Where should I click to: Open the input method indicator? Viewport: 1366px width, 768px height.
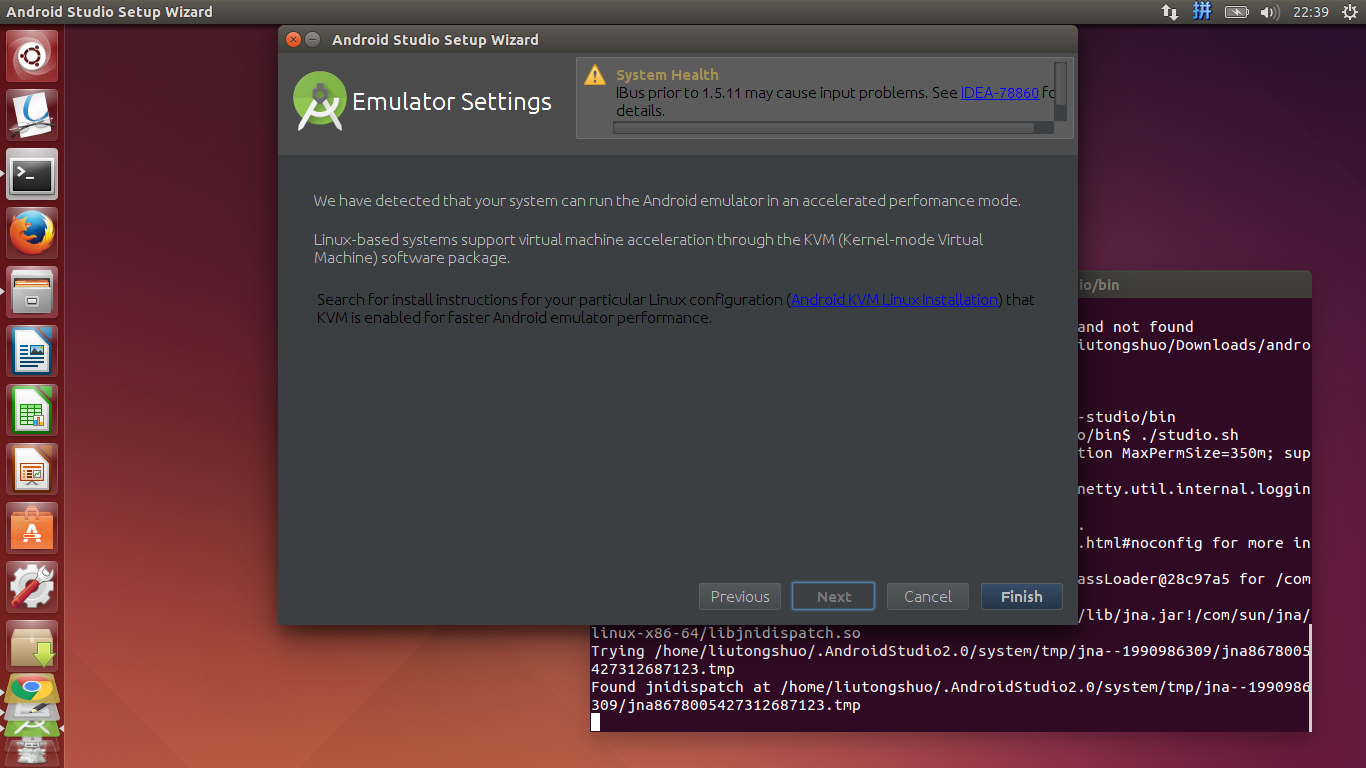click(1203, 12)
